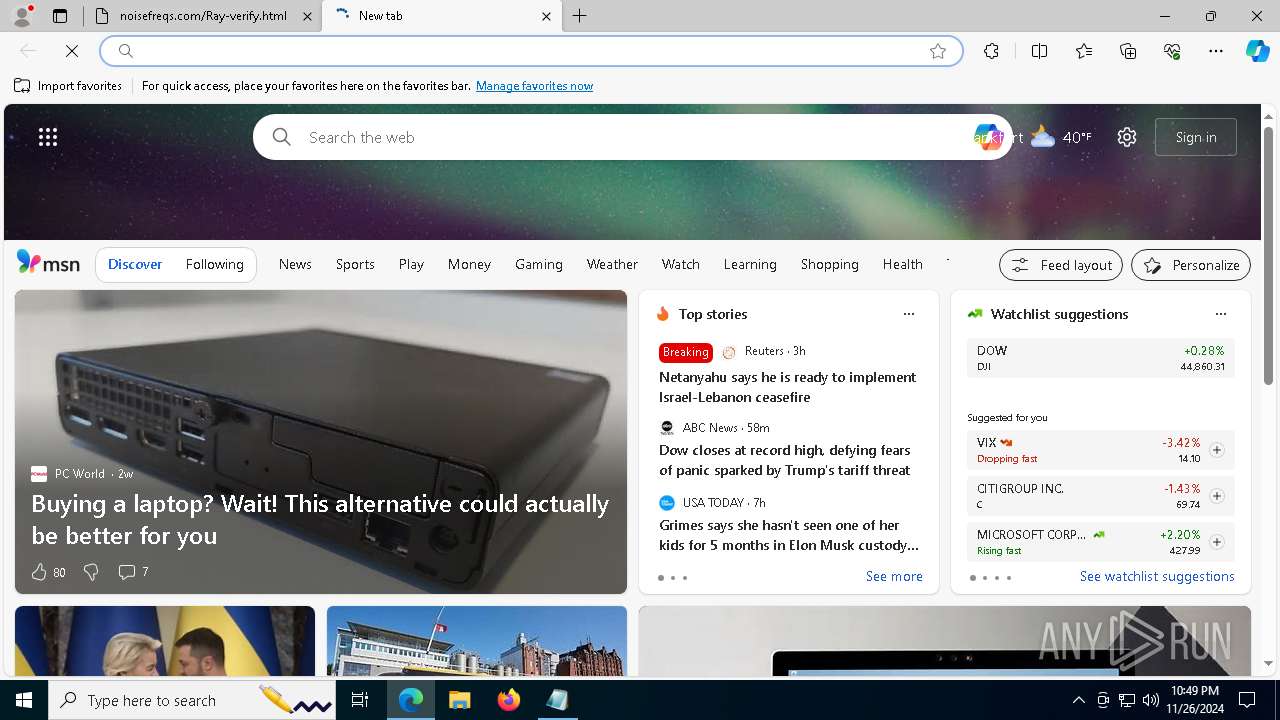This screenshot has width=1280, height=720.
Task: Select the Following feed tab
Action: [x=214, y=264]
